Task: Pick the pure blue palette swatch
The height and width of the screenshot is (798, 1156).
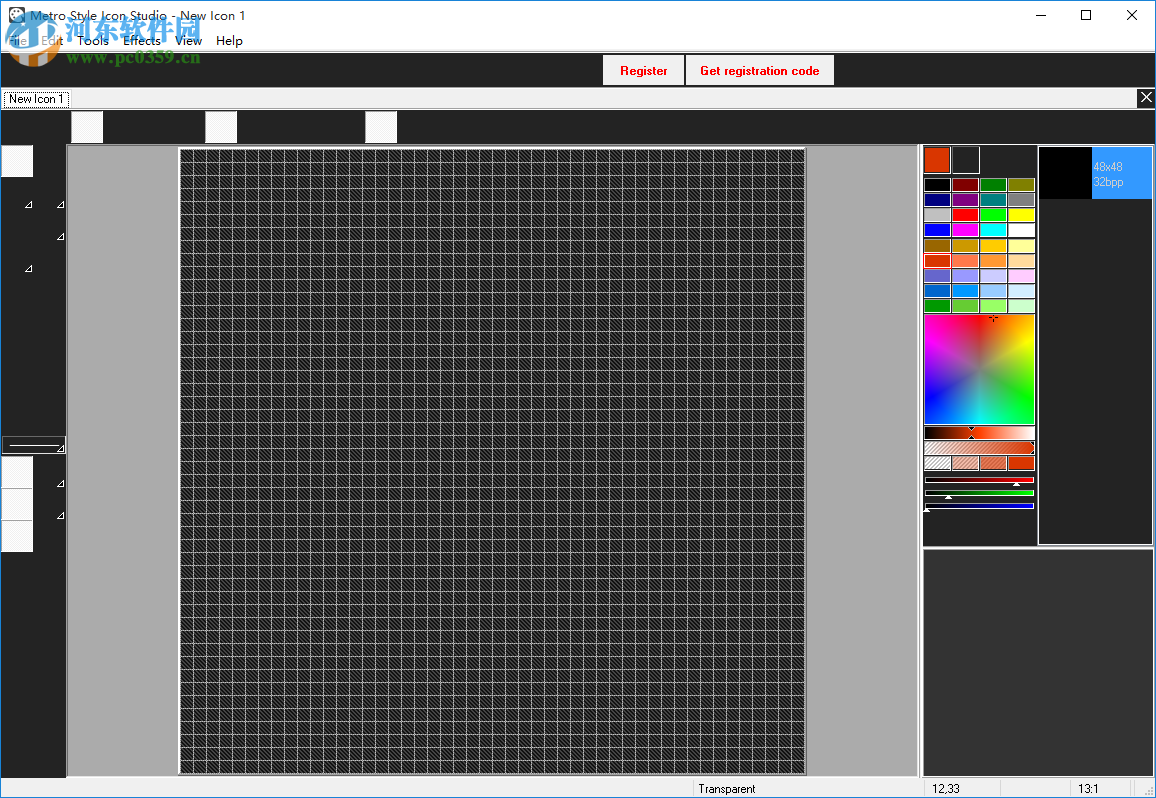Action: (937, 230)
